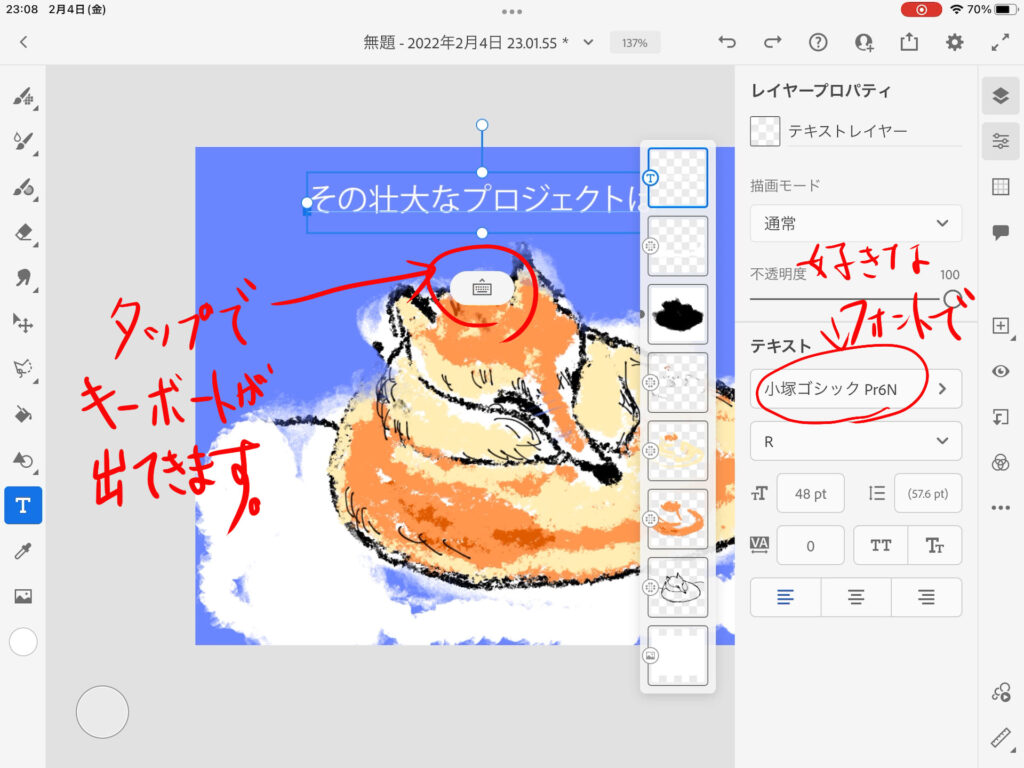This screenshot has width=1024, height=768.
Task: Toggle layer visibility eye icon
Action: [x=1000, y=371]
